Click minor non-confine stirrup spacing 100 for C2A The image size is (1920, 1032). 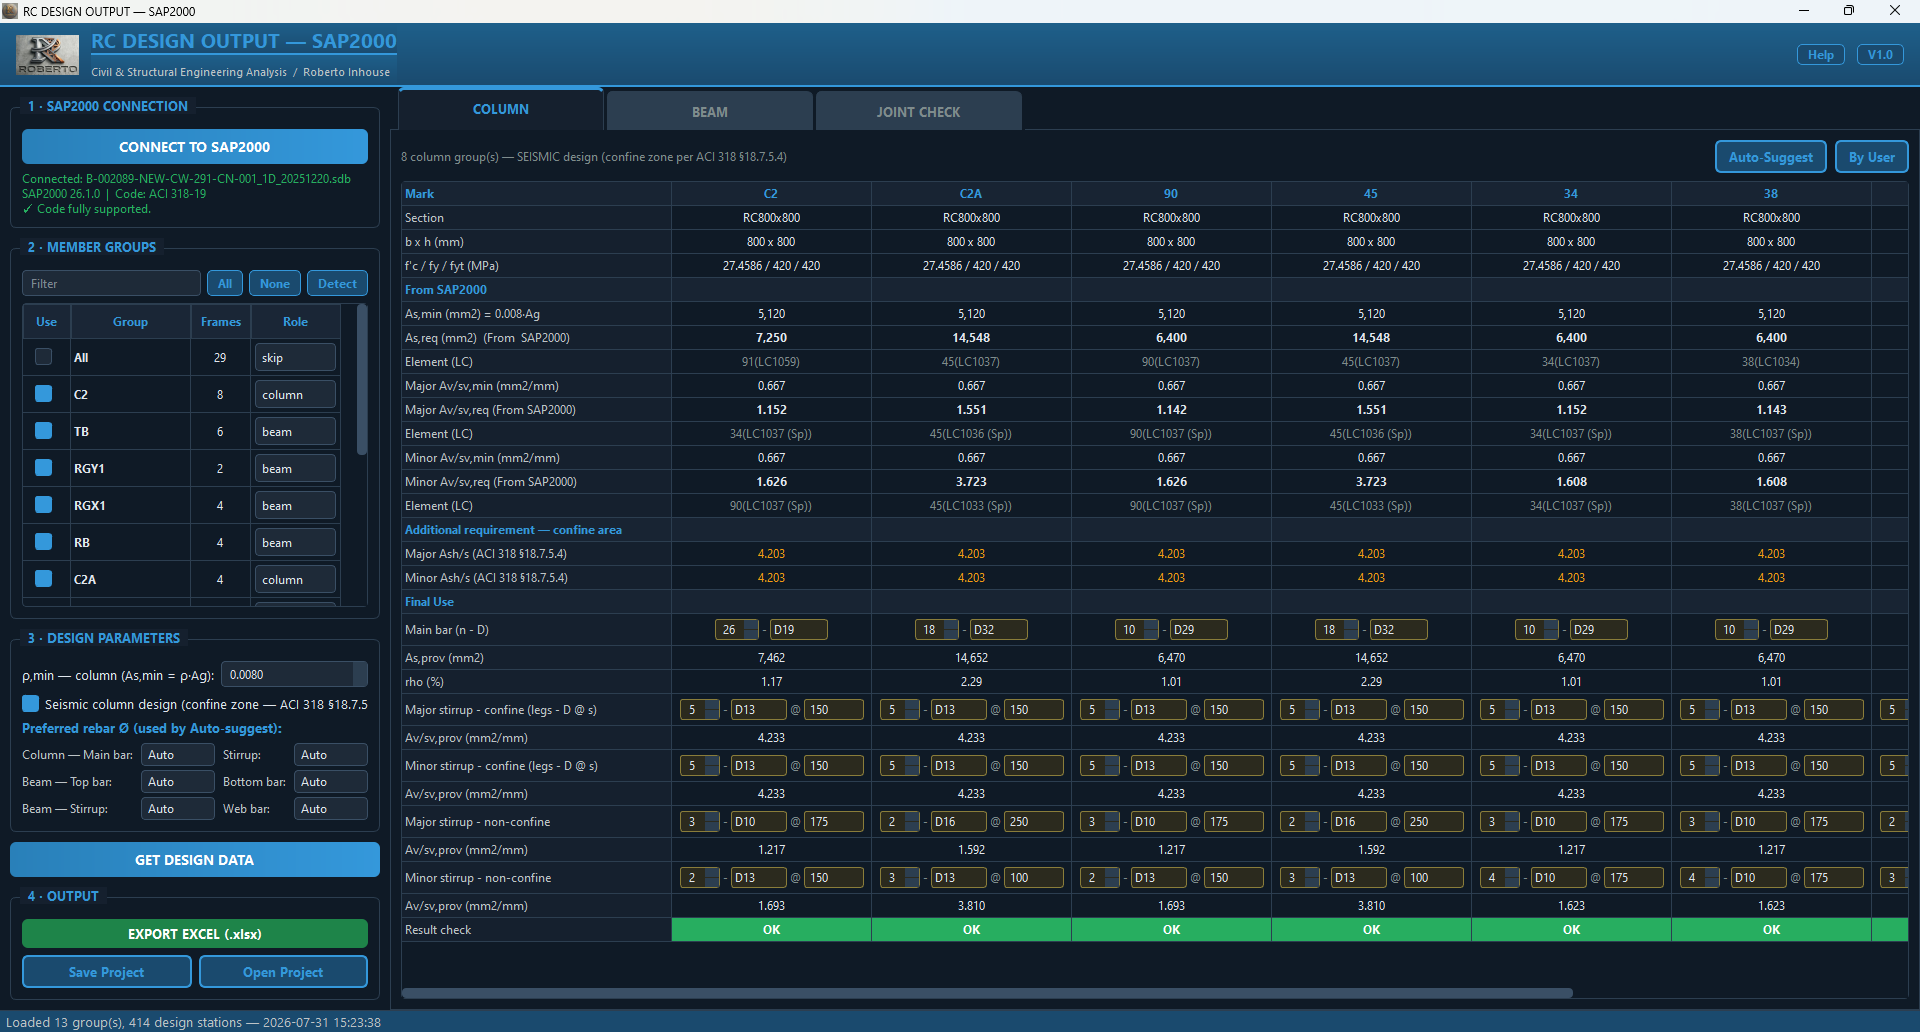1034,878
